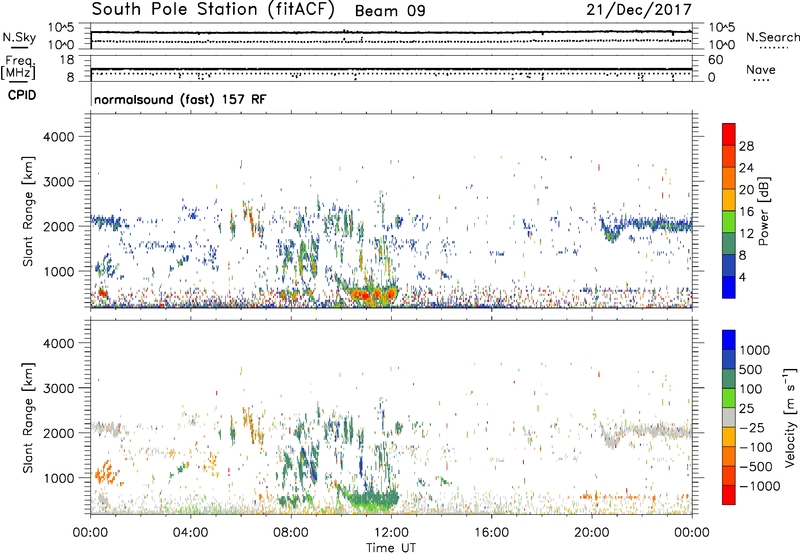The height and width of the screenshot is (554, 800).
Task: Click the "1000" range tick of the Power panel
Action: click(58, 271)
